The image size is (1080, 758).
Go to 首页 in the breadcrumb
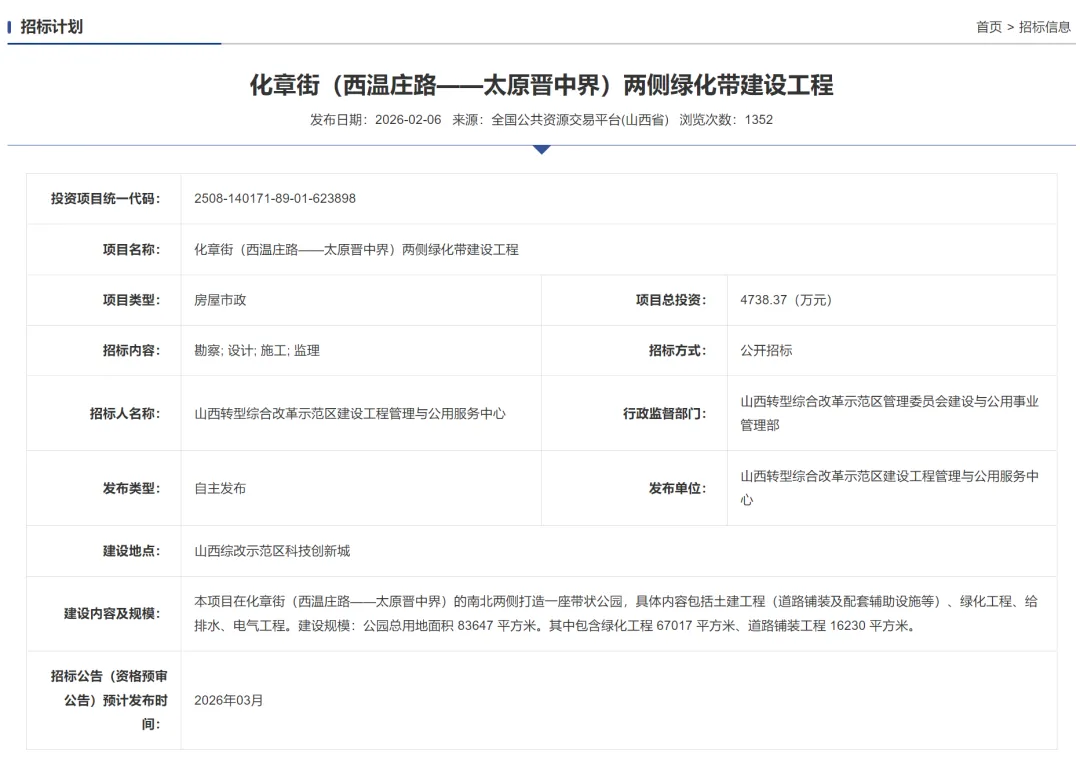coord(988,27)
